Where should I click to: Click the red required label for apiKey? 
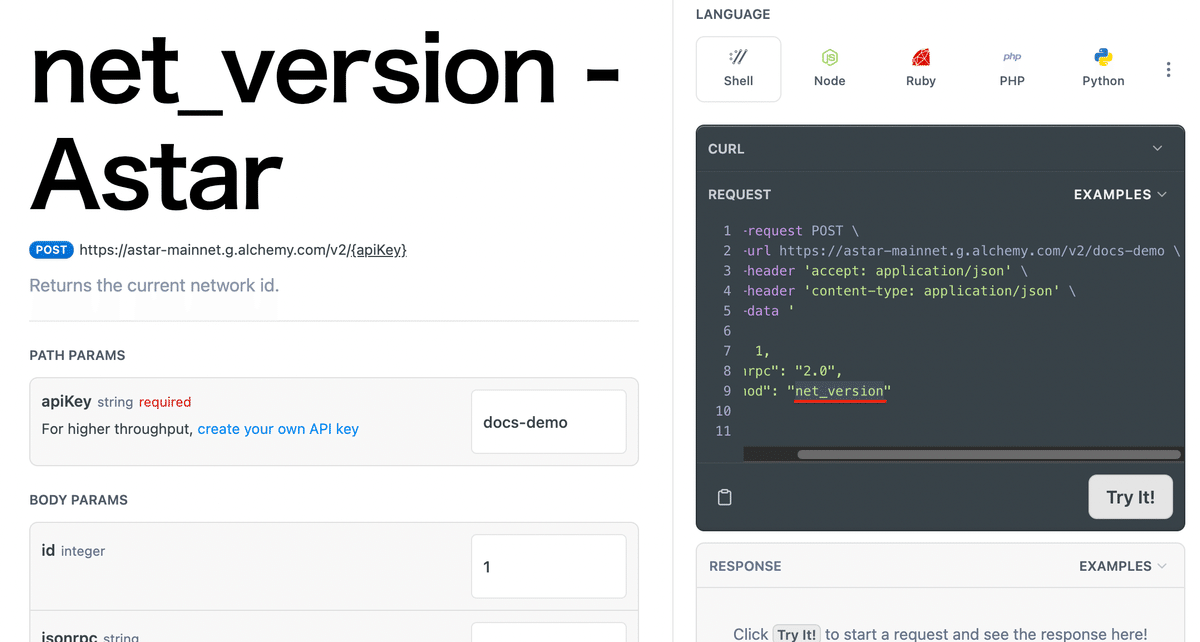[165, 402]
